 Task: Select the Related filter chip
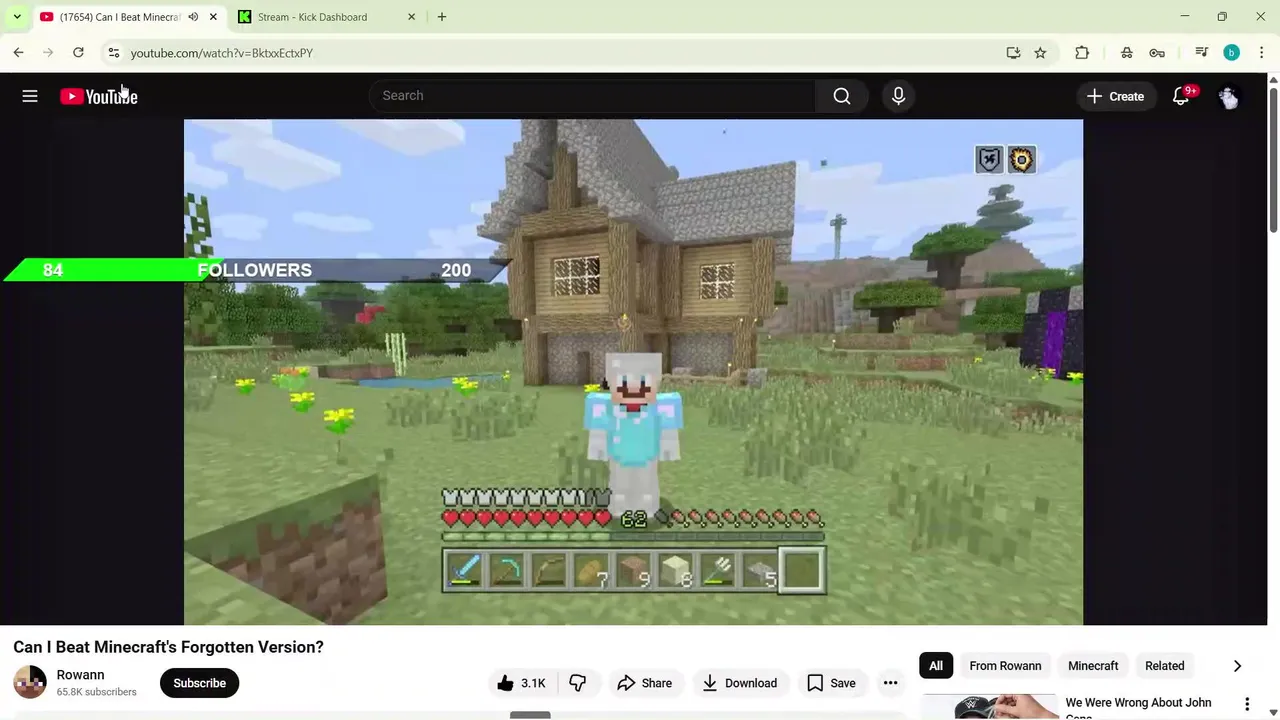pyautogui.click(x=1165, y=666)
